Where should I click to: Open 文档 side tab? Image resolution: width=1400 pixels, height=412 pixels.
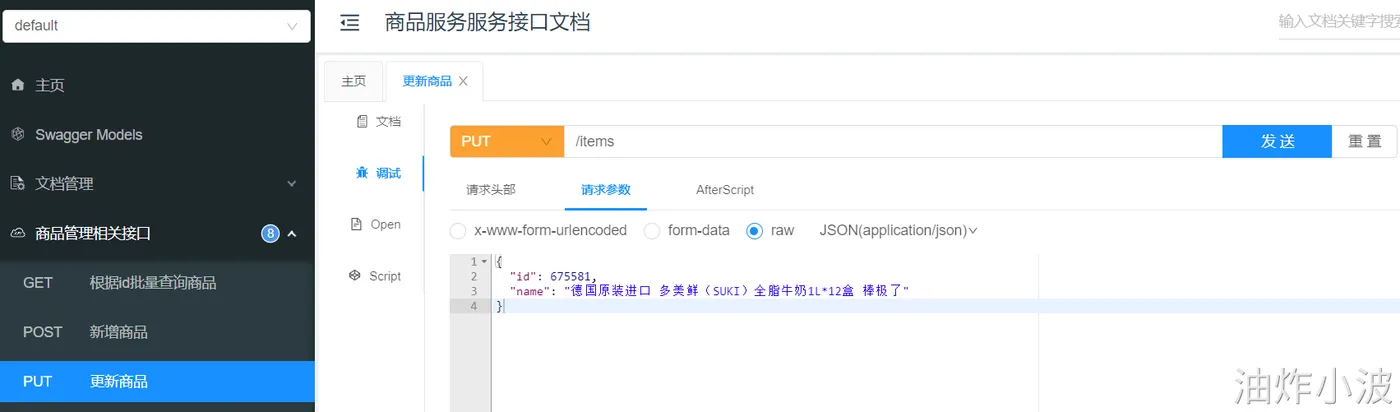379,121
